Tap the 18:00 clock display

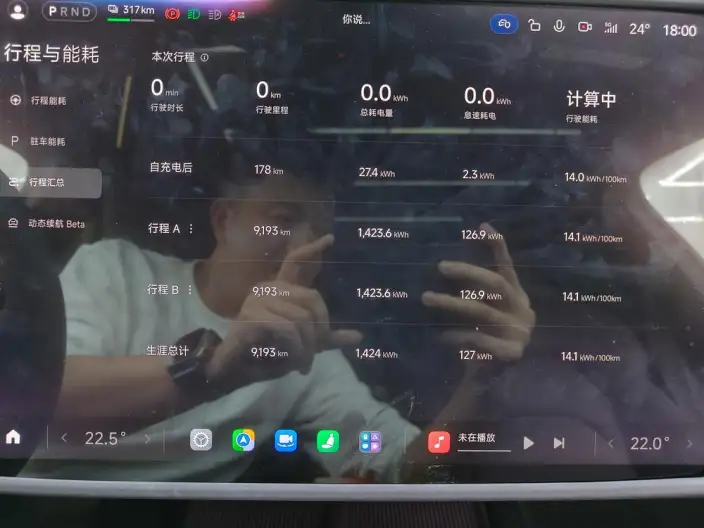[679, 31]
